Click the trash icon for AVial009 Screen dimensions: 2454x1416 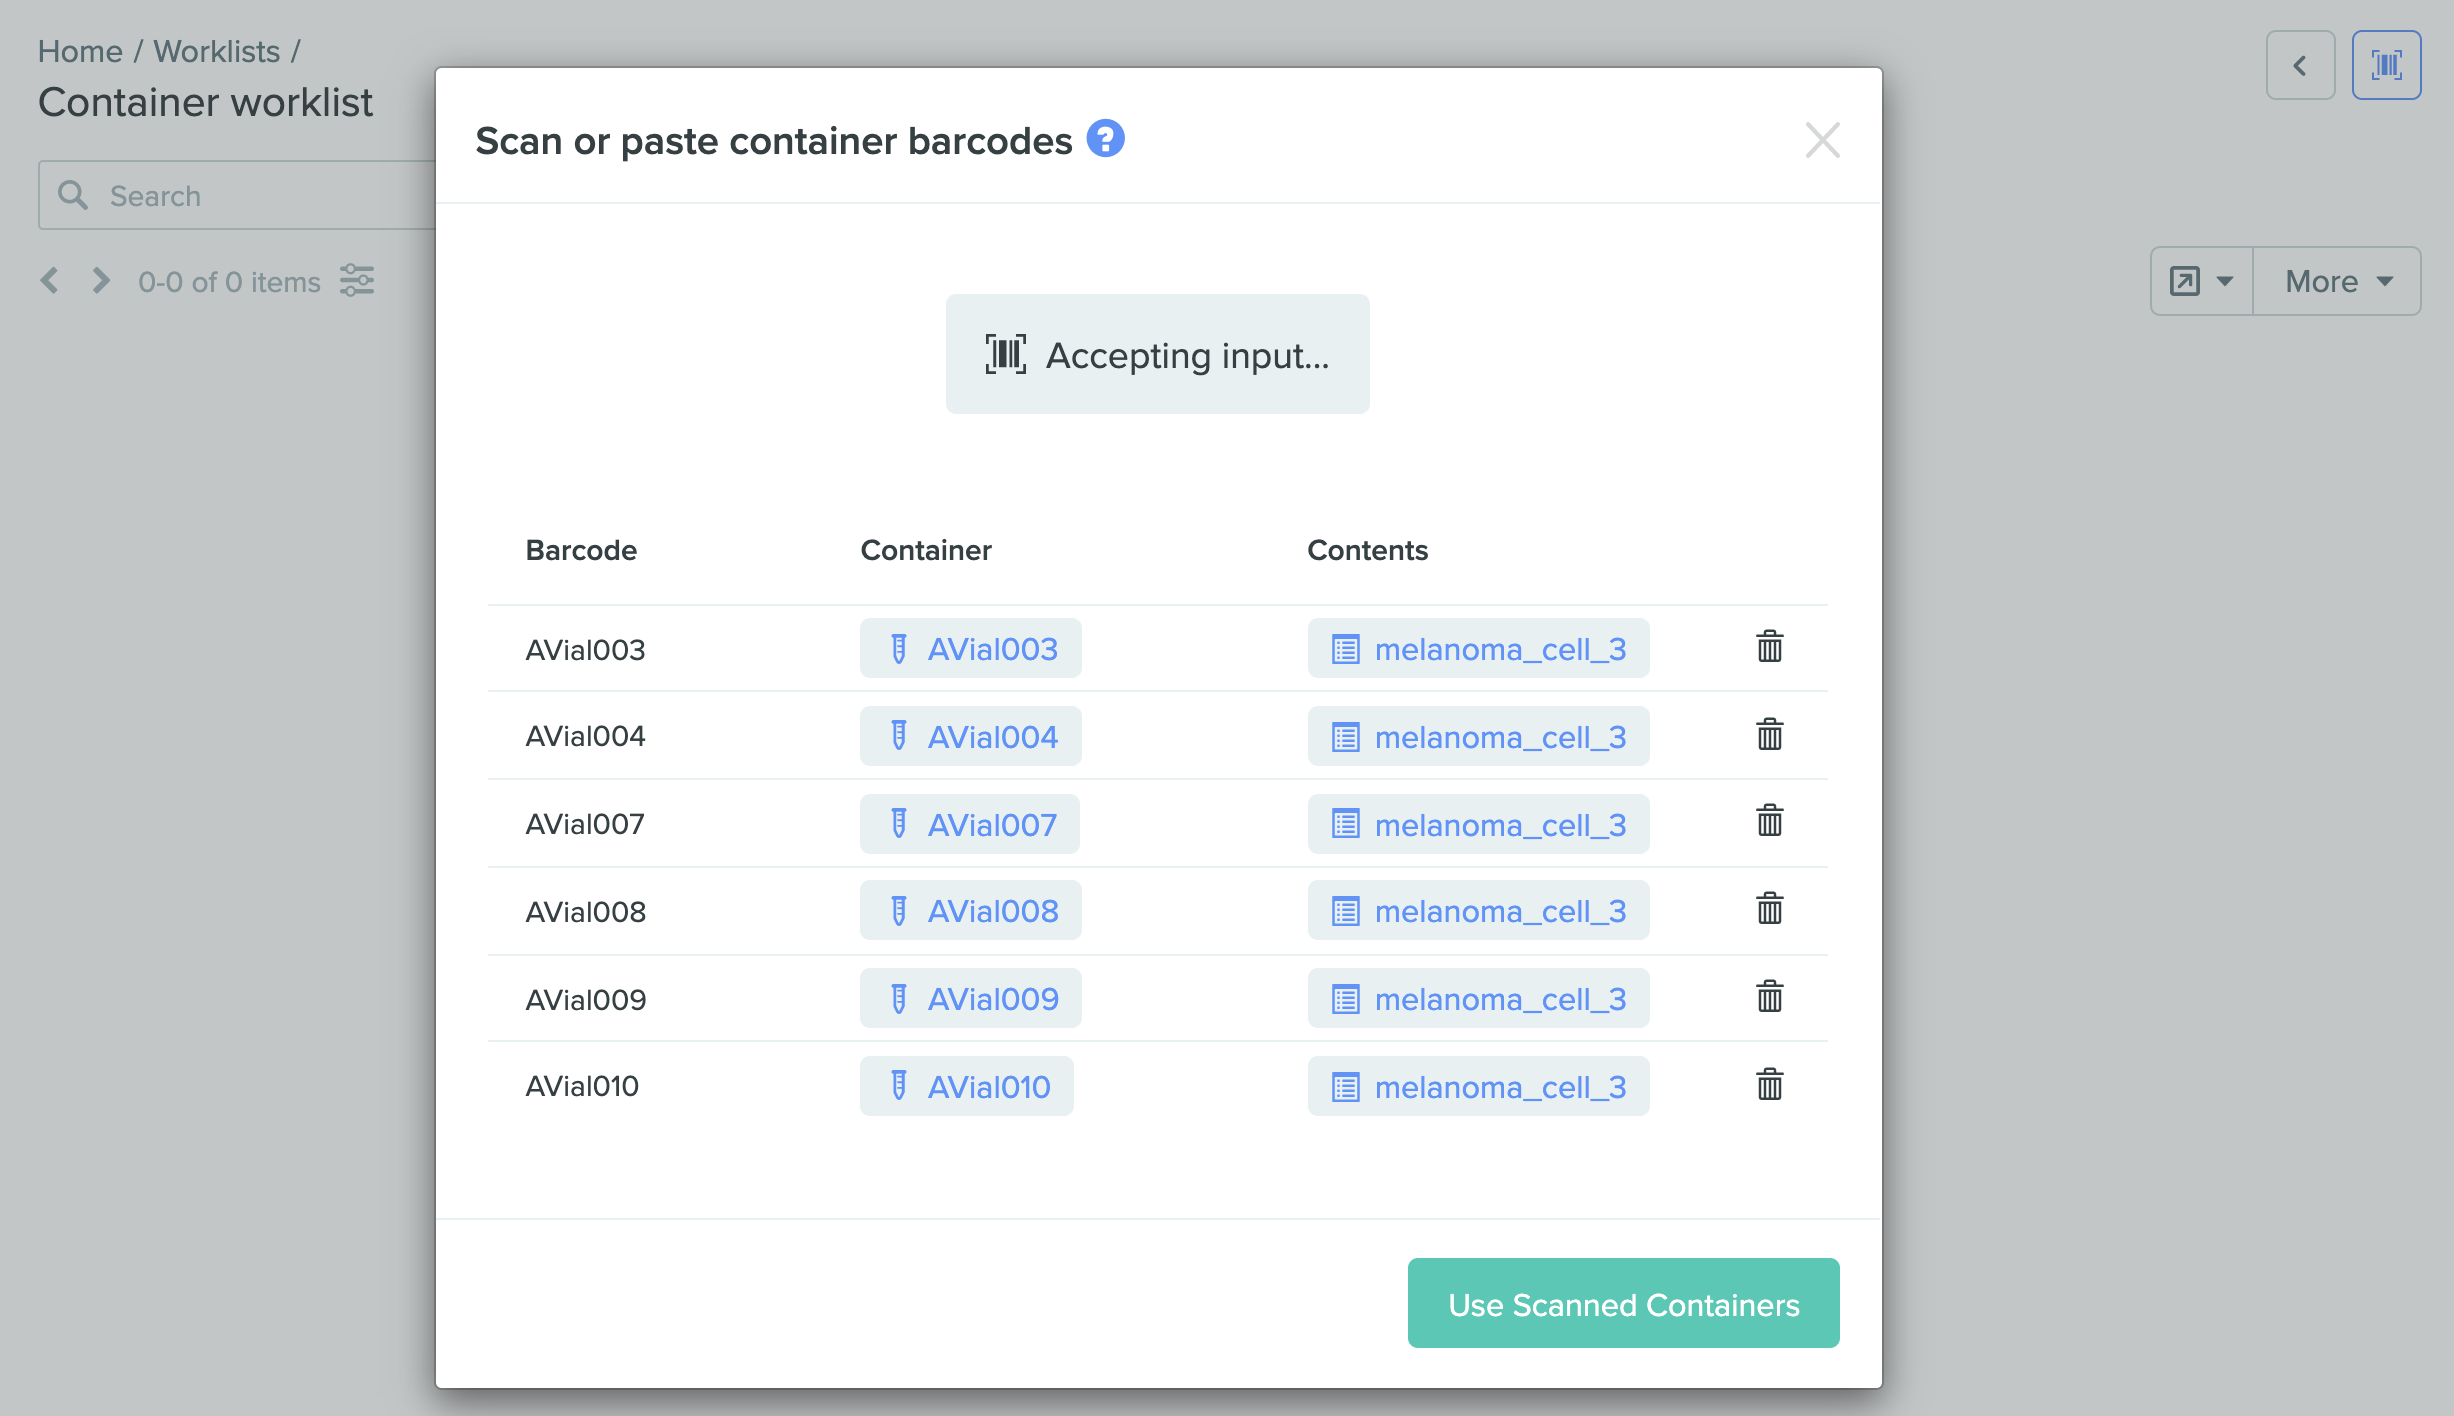pos(1769,997)
